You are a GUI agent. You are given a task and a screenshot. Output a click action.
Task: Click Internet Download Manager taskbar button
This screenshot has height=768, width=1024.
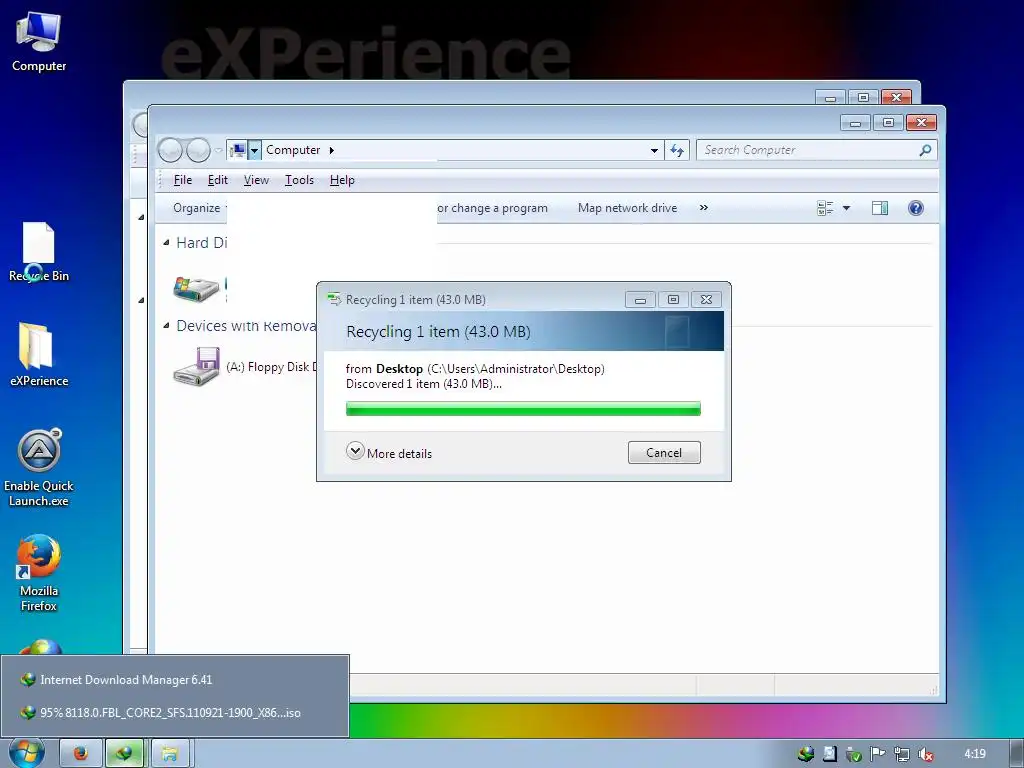[125, 753]
